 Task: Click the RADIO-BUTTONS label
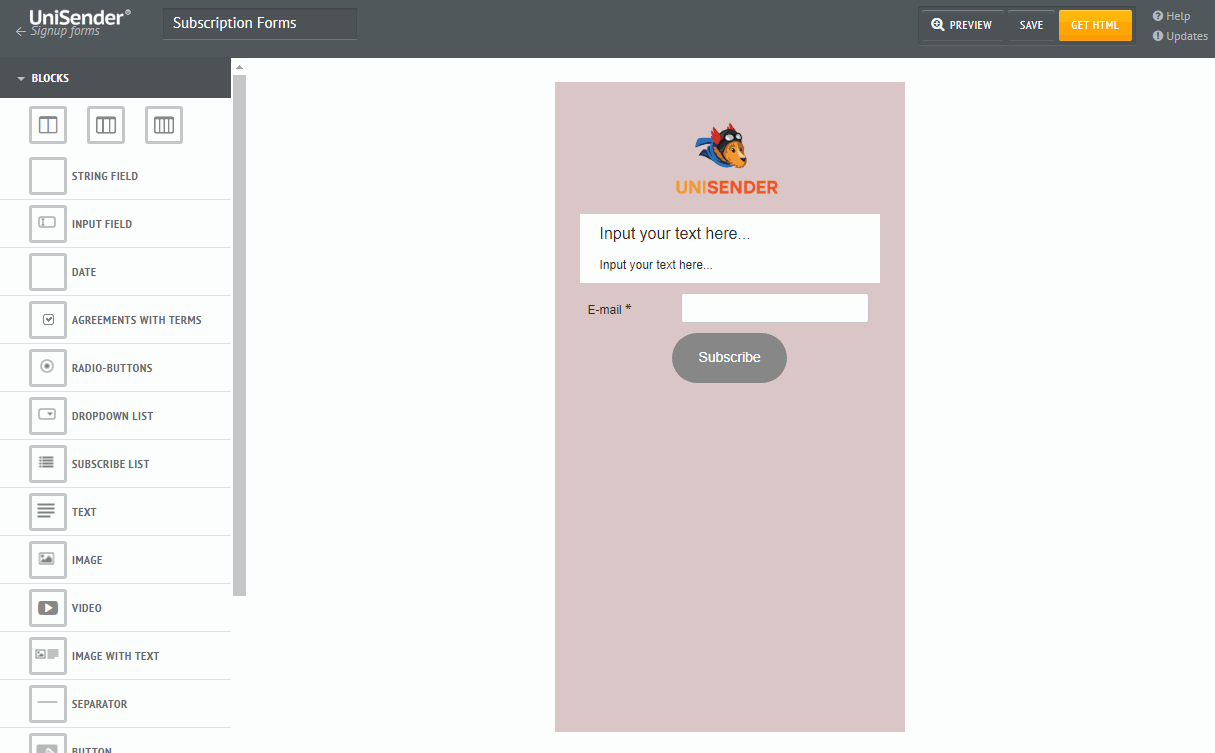point(112,368)
